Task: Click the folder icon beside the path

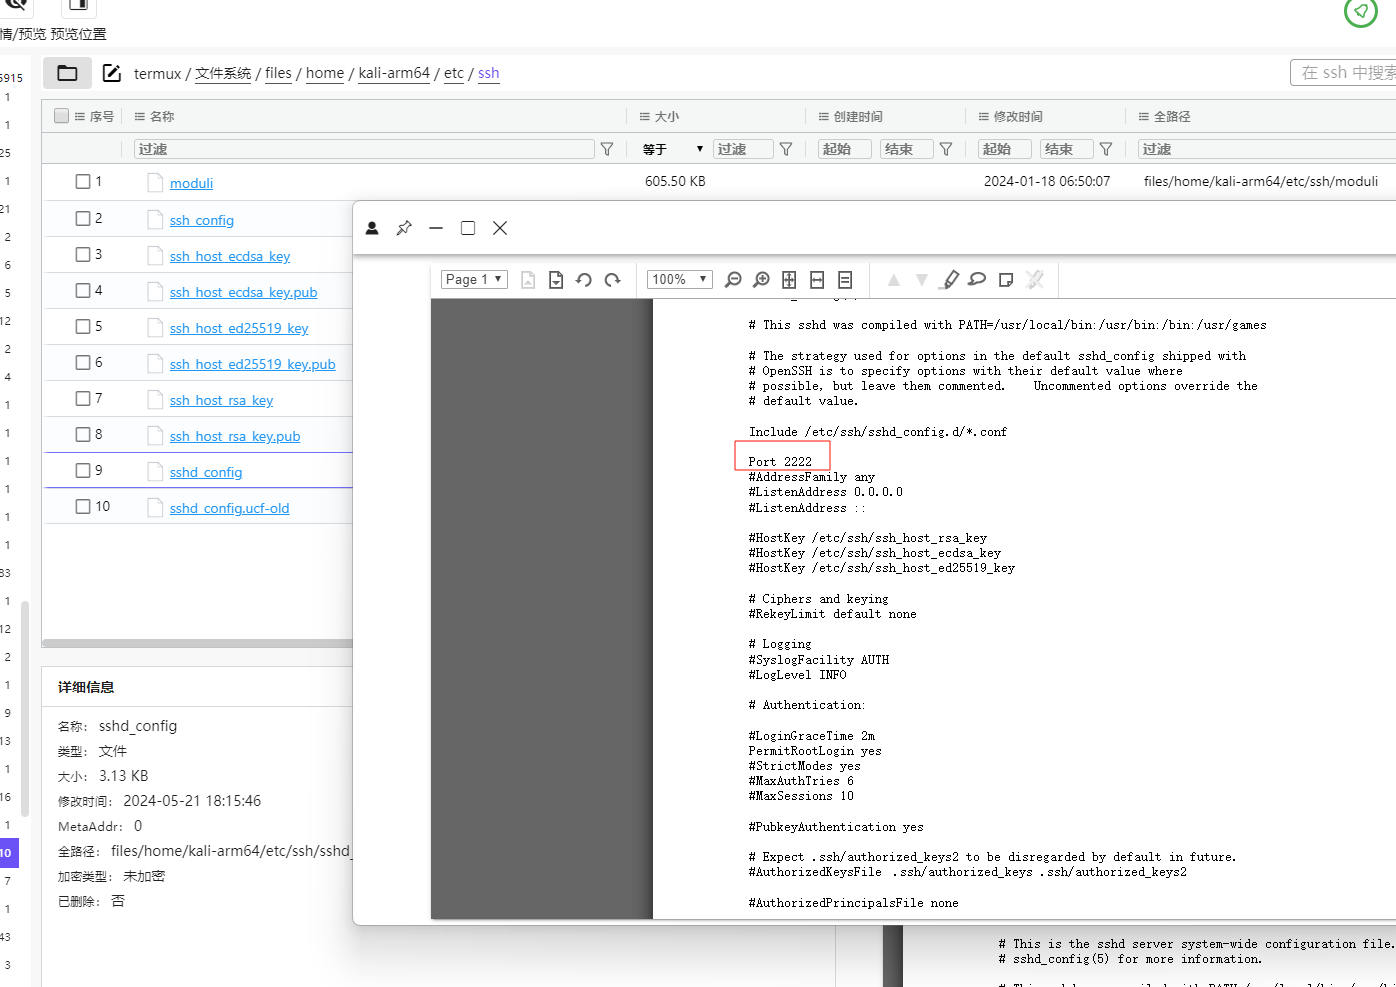Action: point(67,73)
